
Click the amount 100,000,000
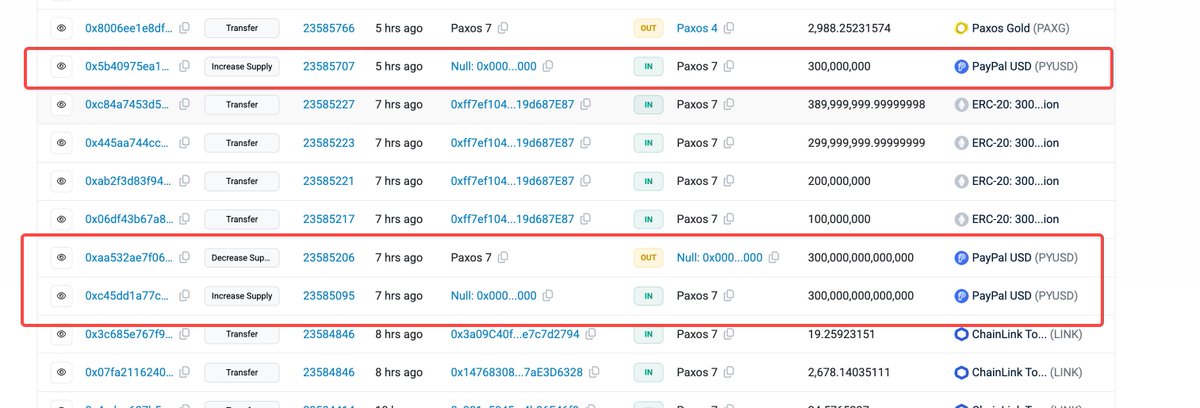coord(839,219)
